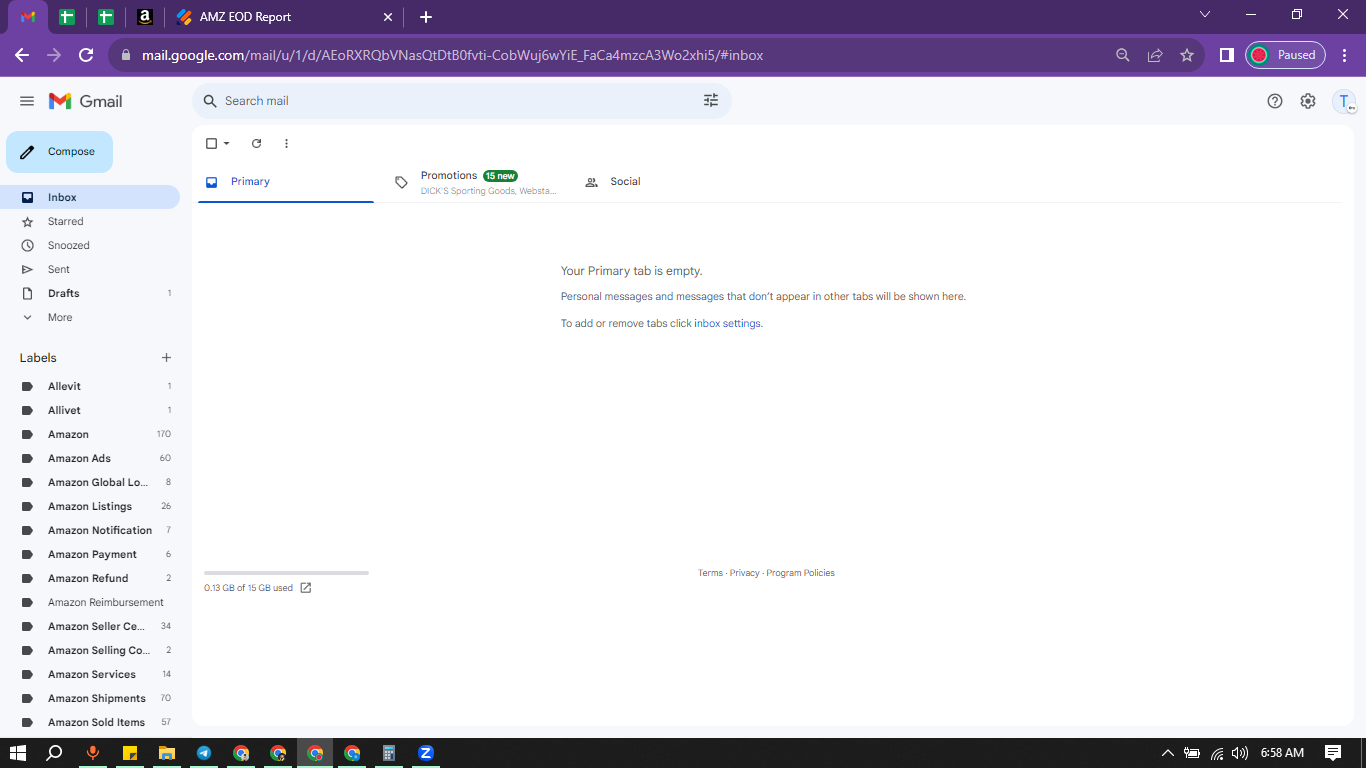This screenshot has height=768, width=1366.
Task: Open the inbox settings link
Action: tap(727, 324)
